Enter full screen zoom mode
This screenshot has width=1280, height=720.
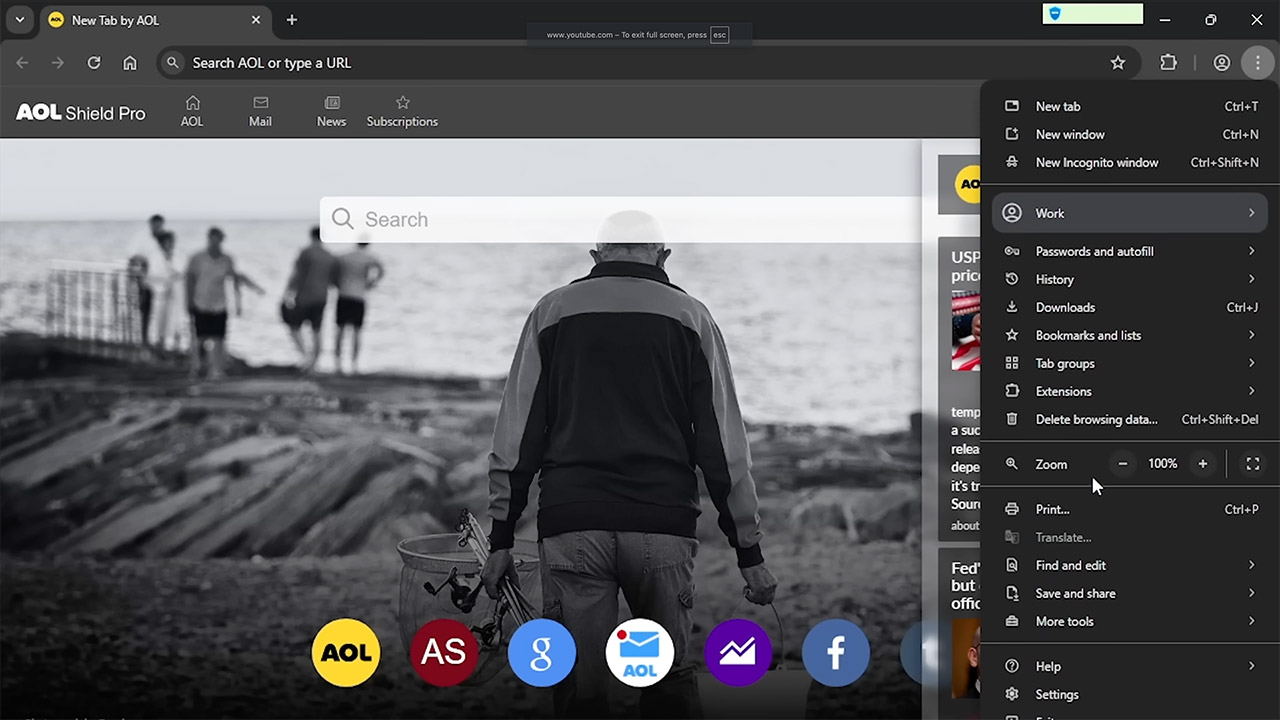click(1252, 463)
